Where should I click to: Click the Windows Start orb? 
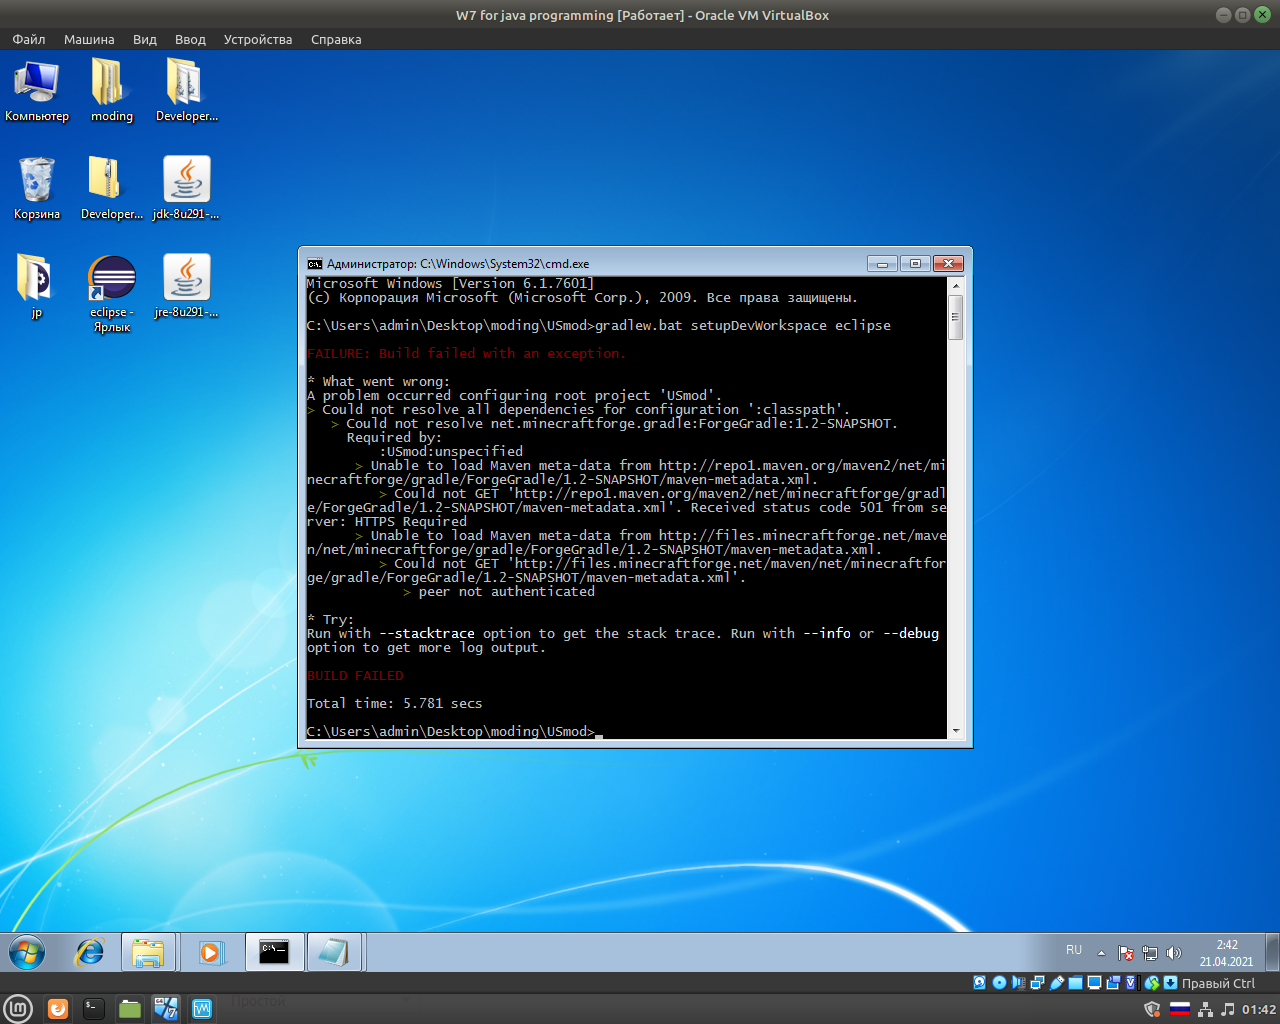click(27, 952)
